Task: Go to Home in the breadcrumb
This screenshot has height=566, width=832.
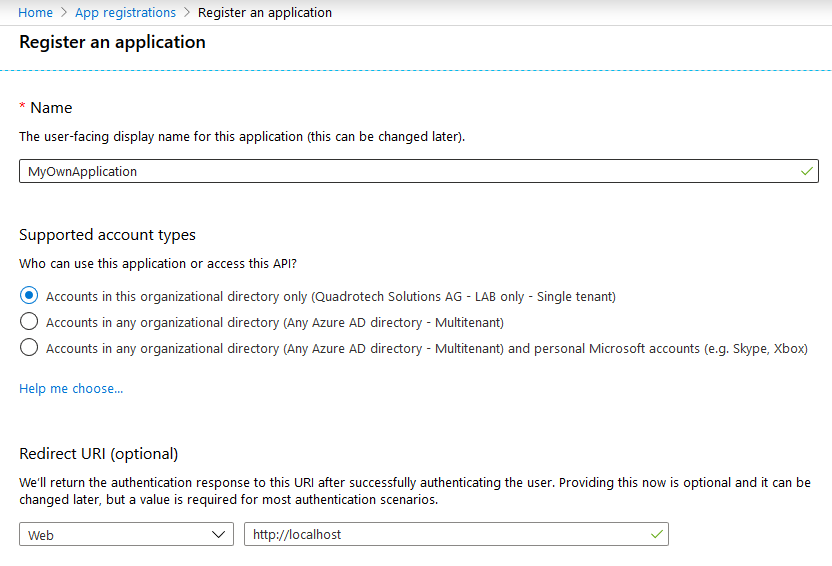Action: coord(35,12)
